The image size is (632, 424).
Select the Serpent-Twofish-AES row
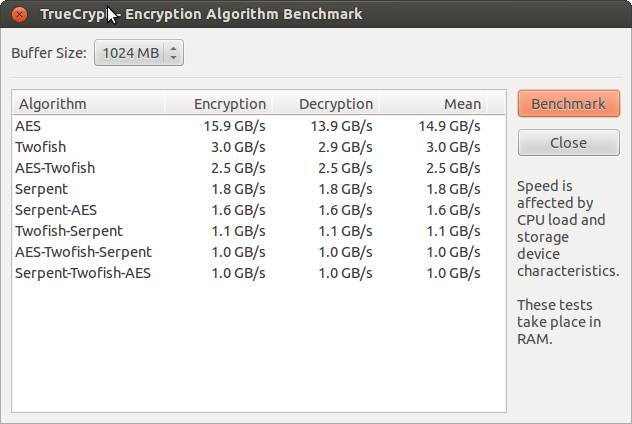tap(259, 273)
